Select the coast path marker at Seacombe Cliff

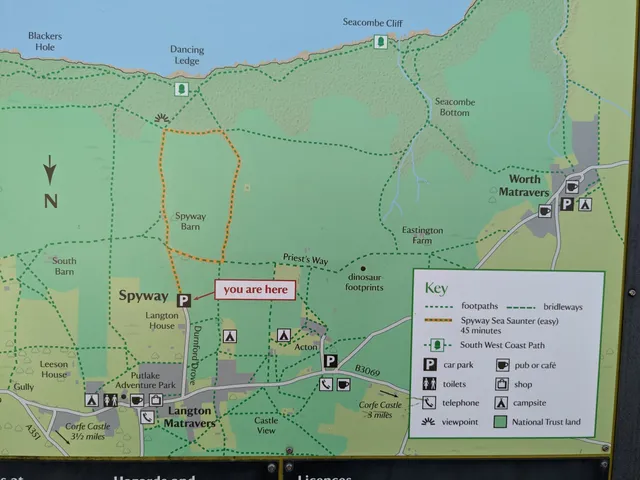[380, 42]
